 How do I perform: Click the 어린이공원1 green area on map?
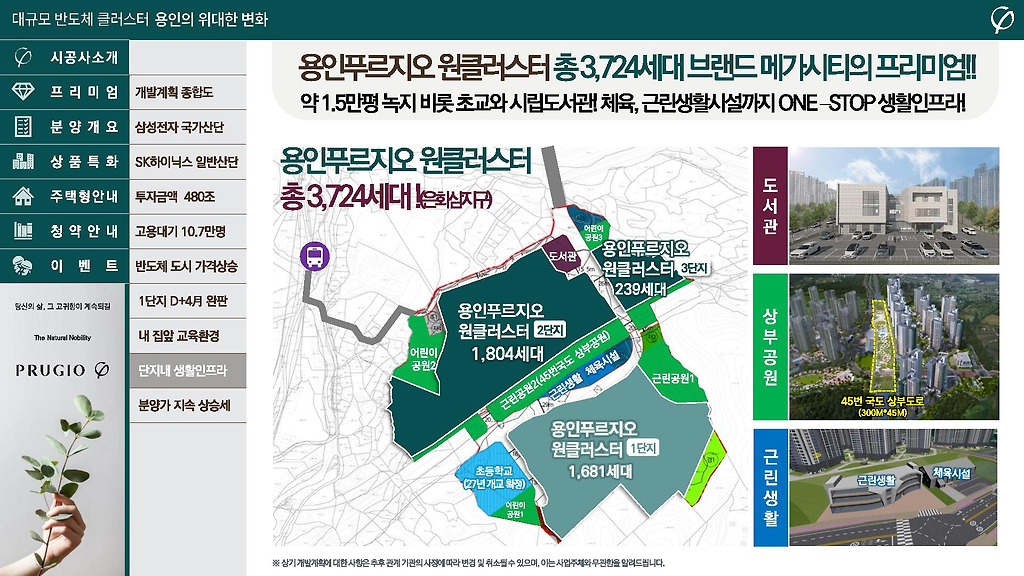coord(516,509)
